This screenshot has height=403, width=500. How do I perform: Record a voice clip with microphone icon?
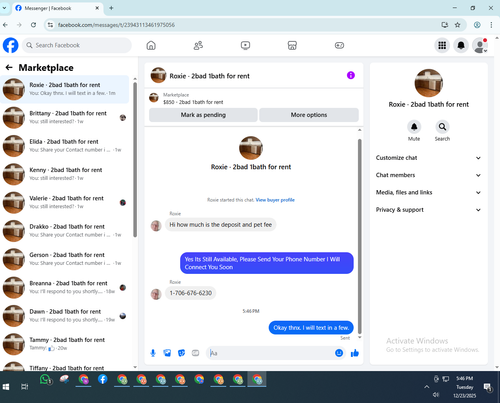pos(153,353)
